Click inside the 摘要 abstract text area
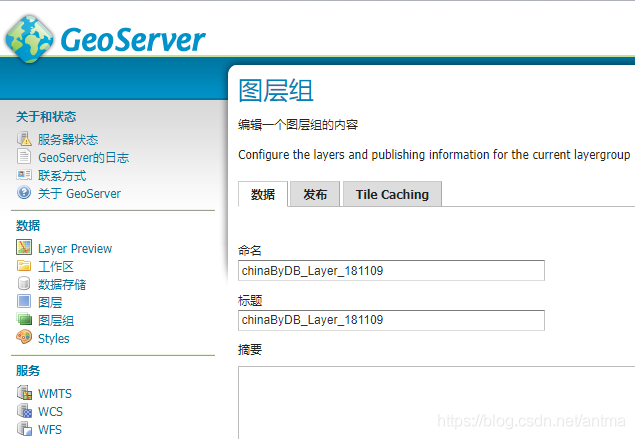 coord(436,400)
